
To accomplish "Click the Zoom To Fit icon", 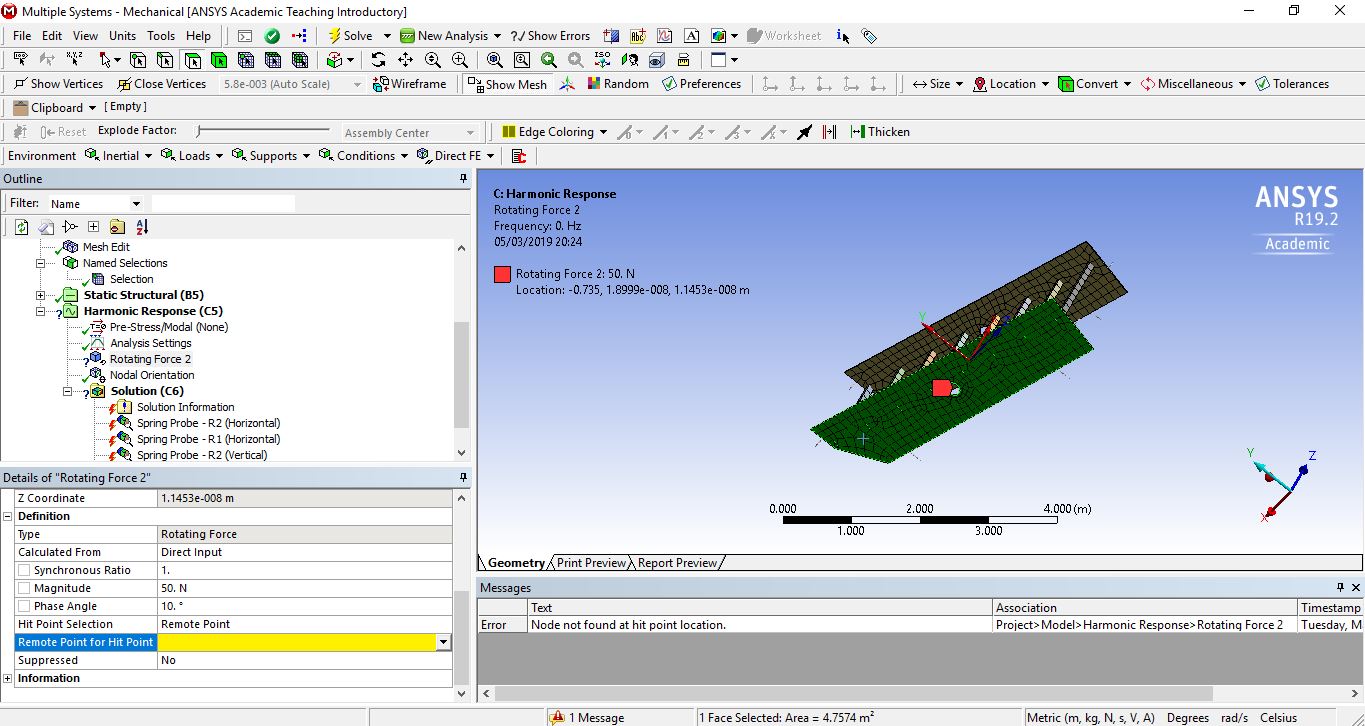I will (494, 60).
